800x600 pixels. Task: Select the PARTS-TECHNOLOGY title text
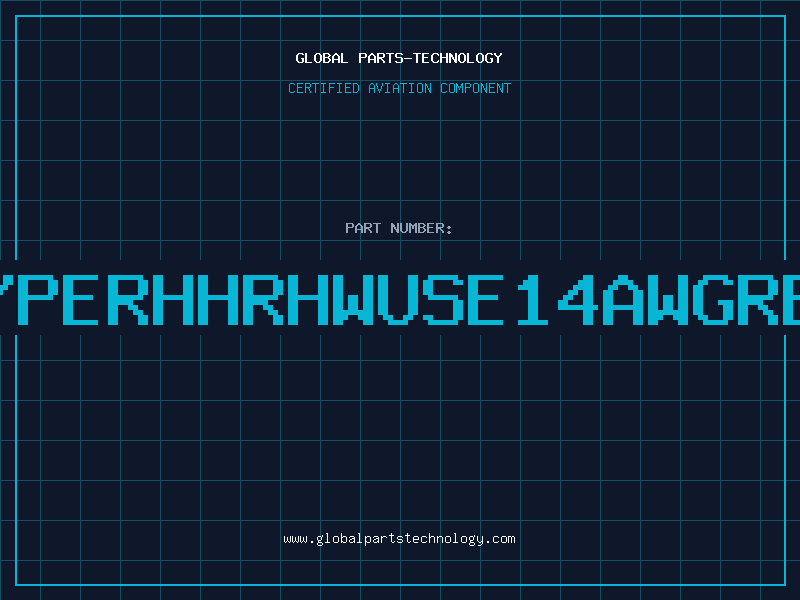(430, 58)
